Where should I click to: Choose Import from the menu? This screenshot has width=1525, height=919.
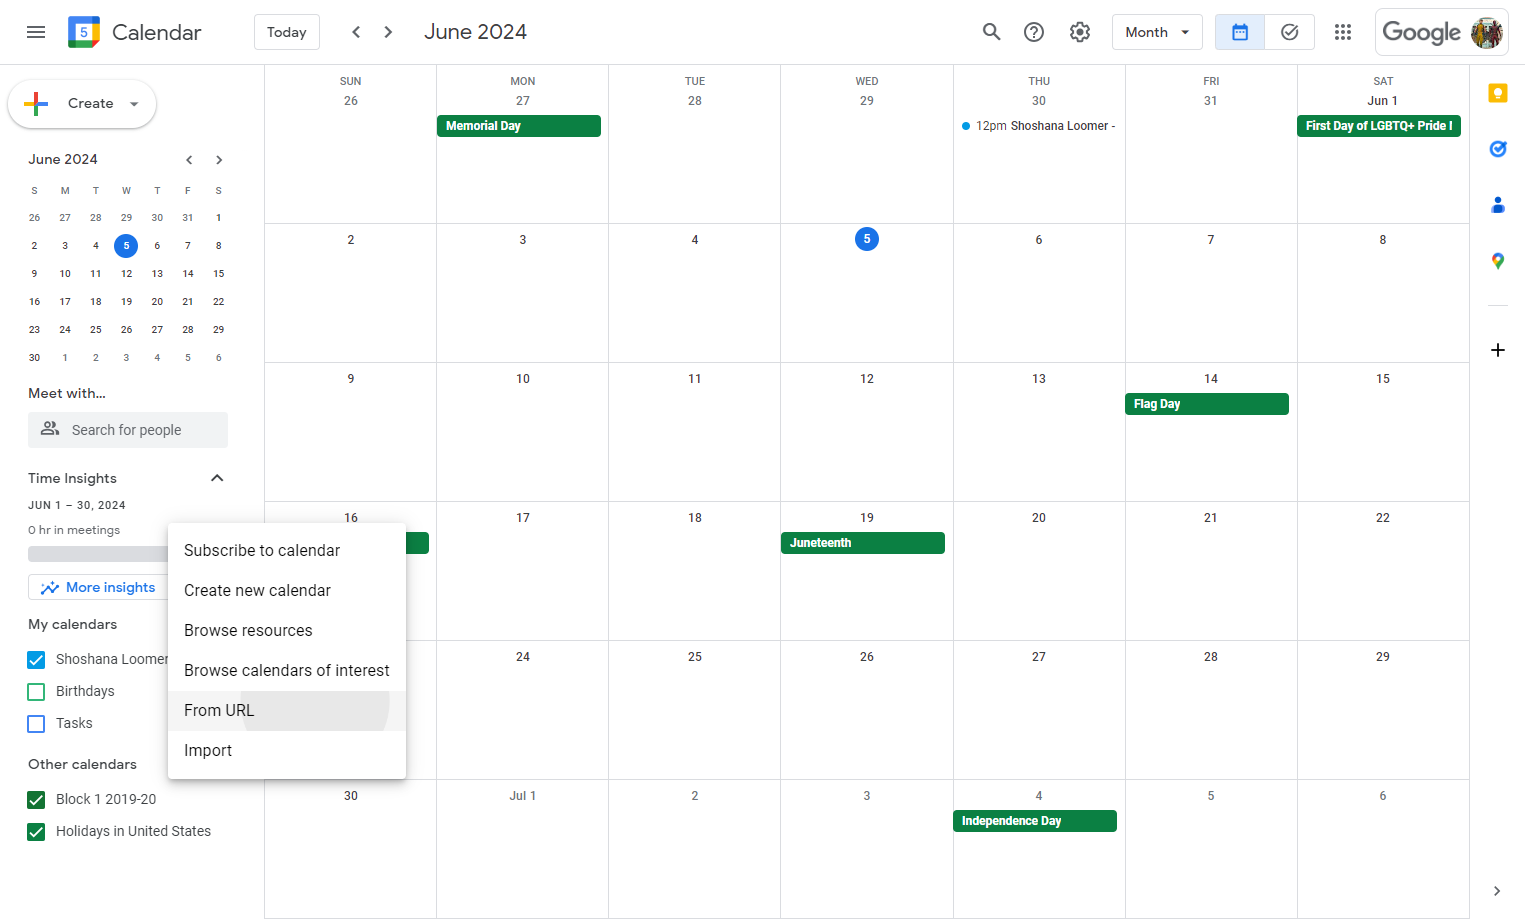287,751
